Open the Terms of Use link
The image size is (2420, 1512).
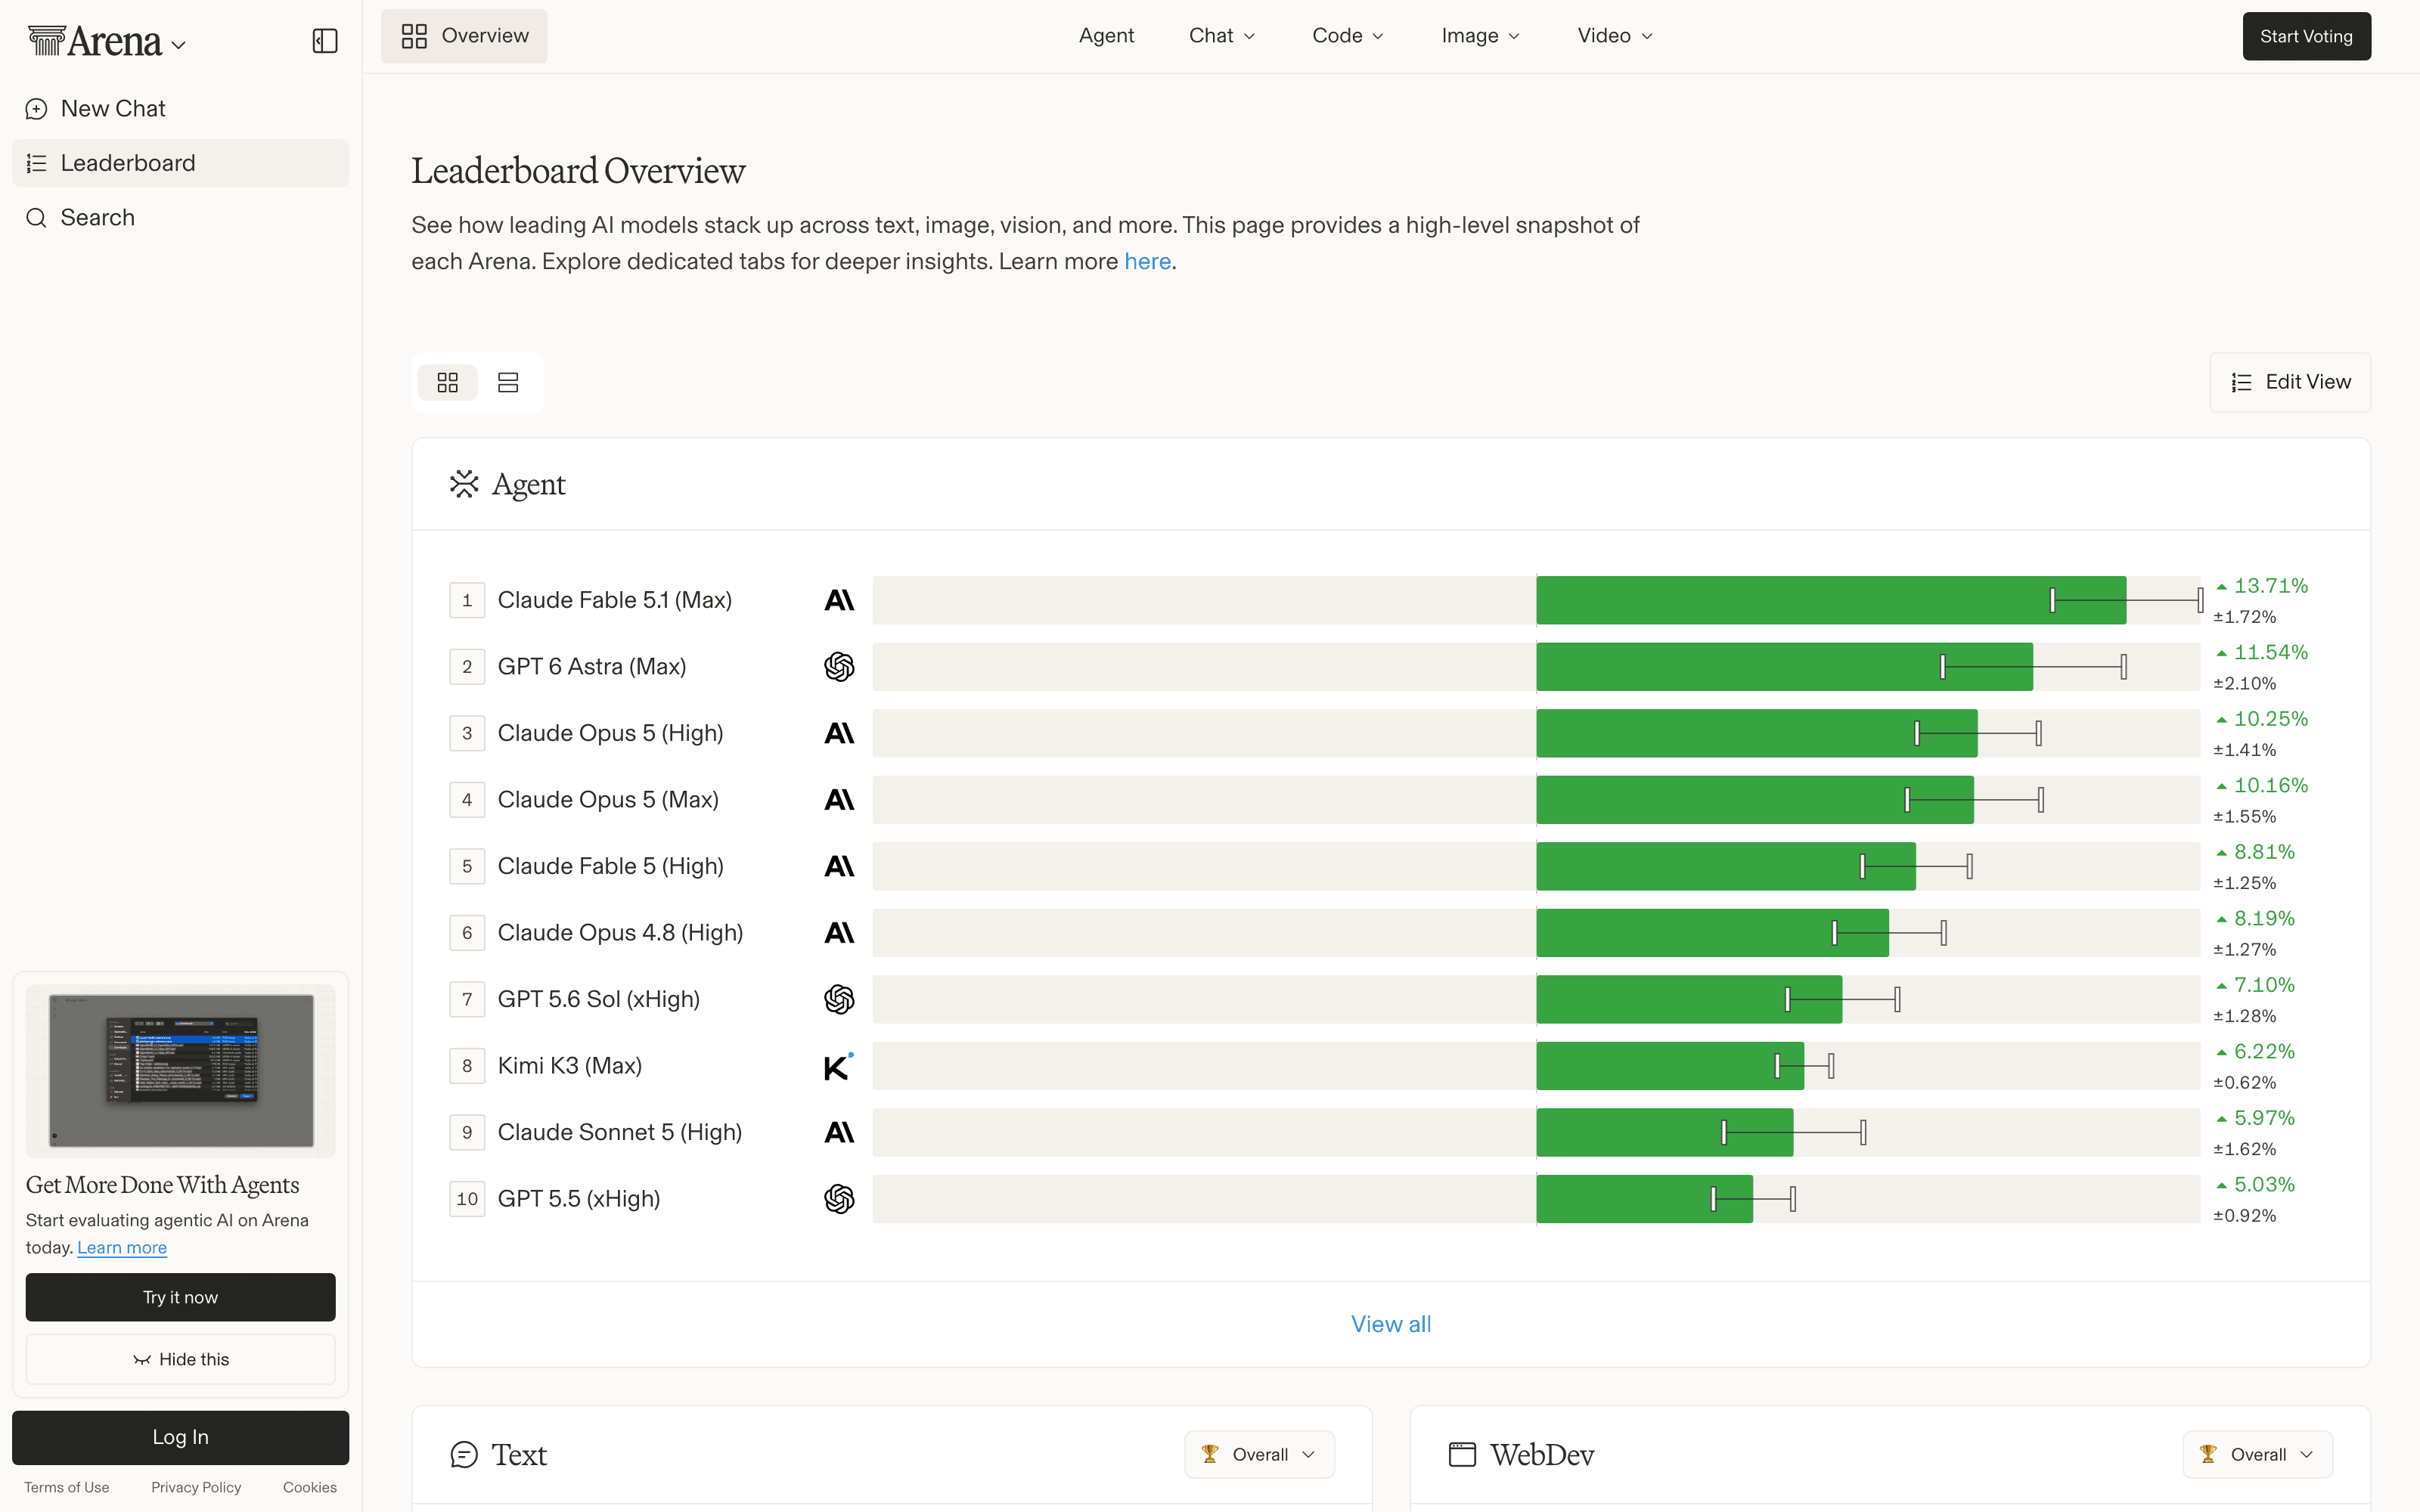pos(67,1488)
